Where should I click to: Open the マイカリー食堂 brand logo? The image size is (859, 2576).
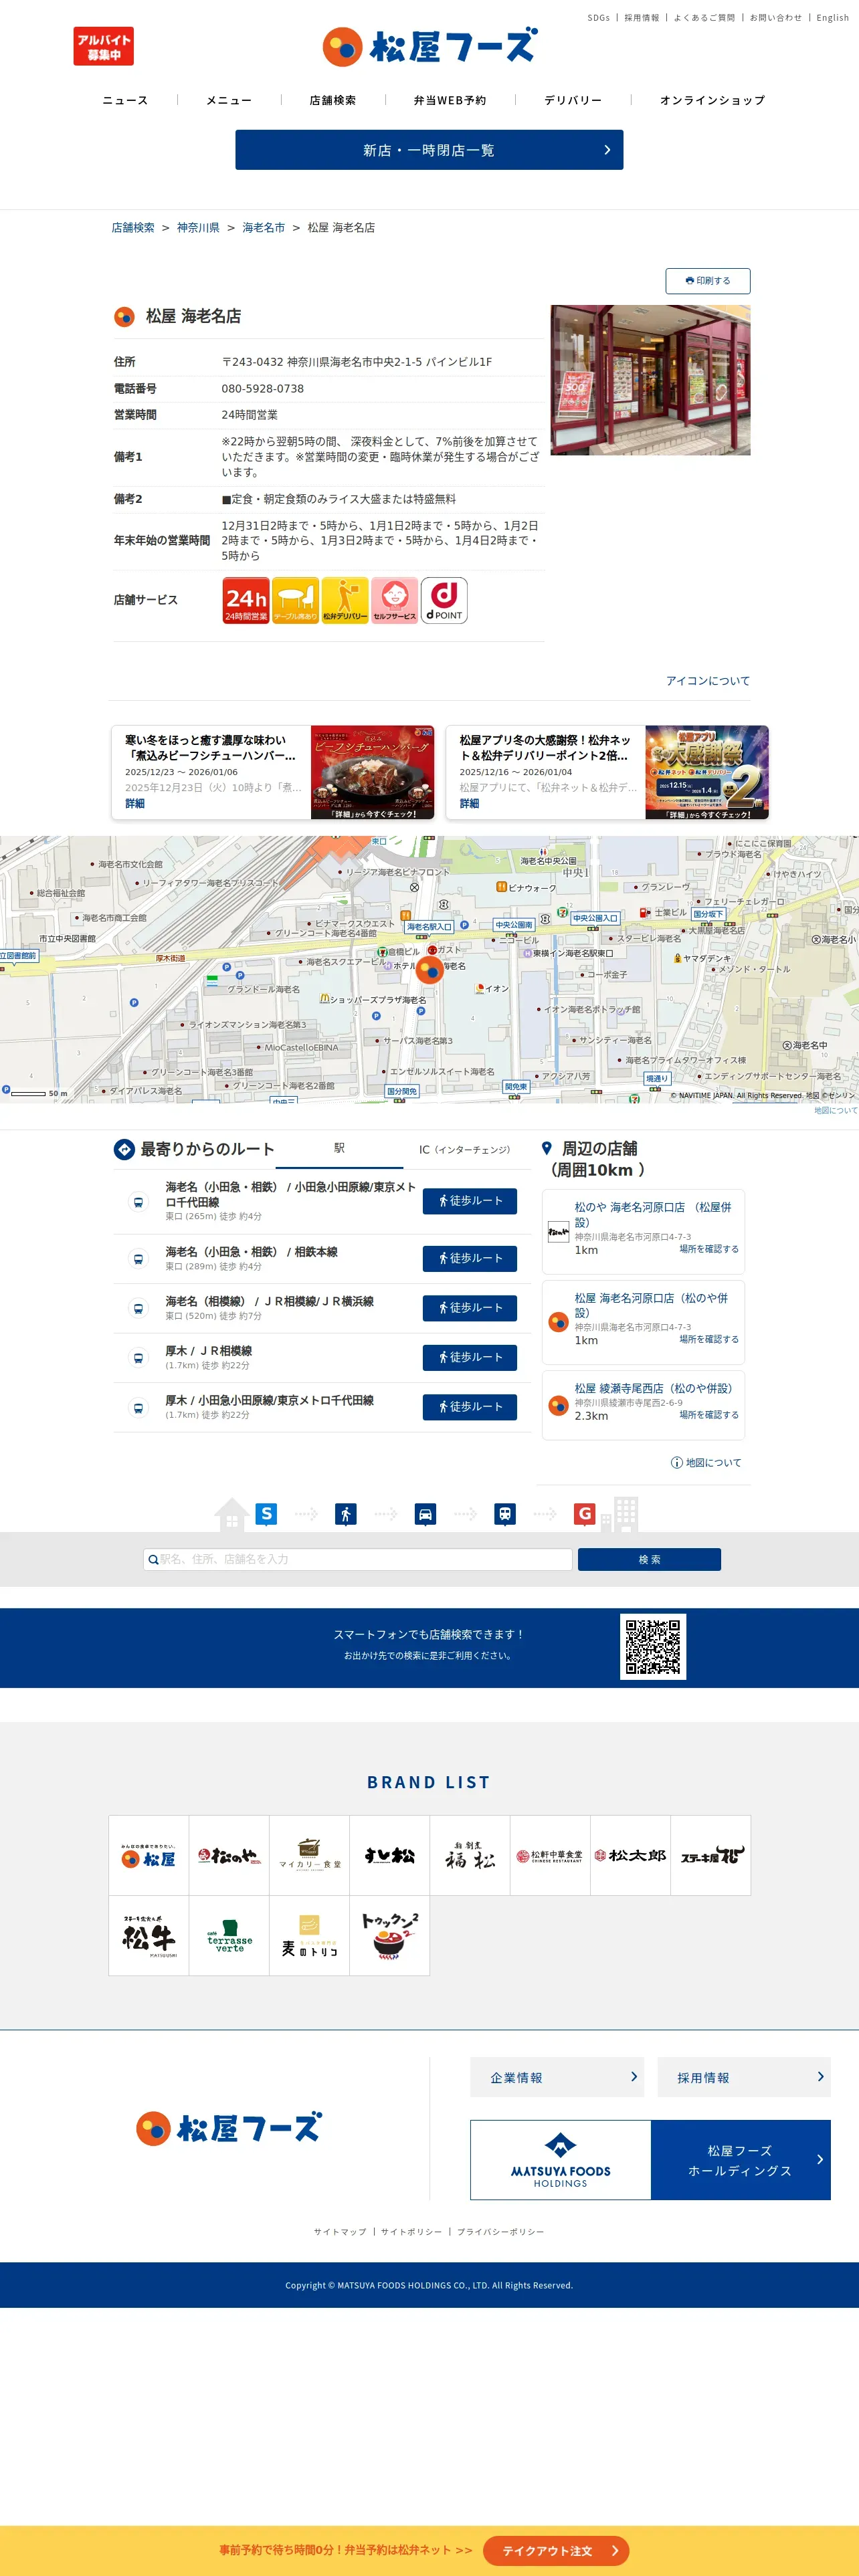click(x=309, y=1856)
